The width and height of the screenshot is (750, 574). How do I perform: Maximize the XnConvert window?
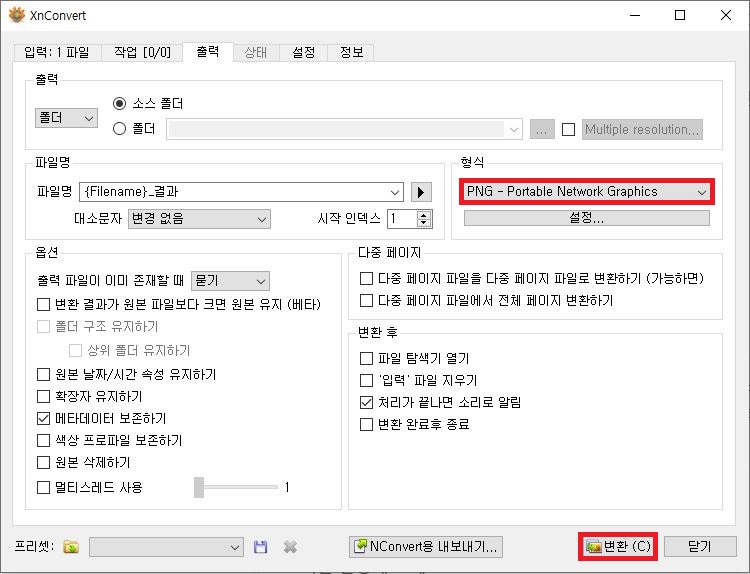pyautogui.click(x=680, y=15)
